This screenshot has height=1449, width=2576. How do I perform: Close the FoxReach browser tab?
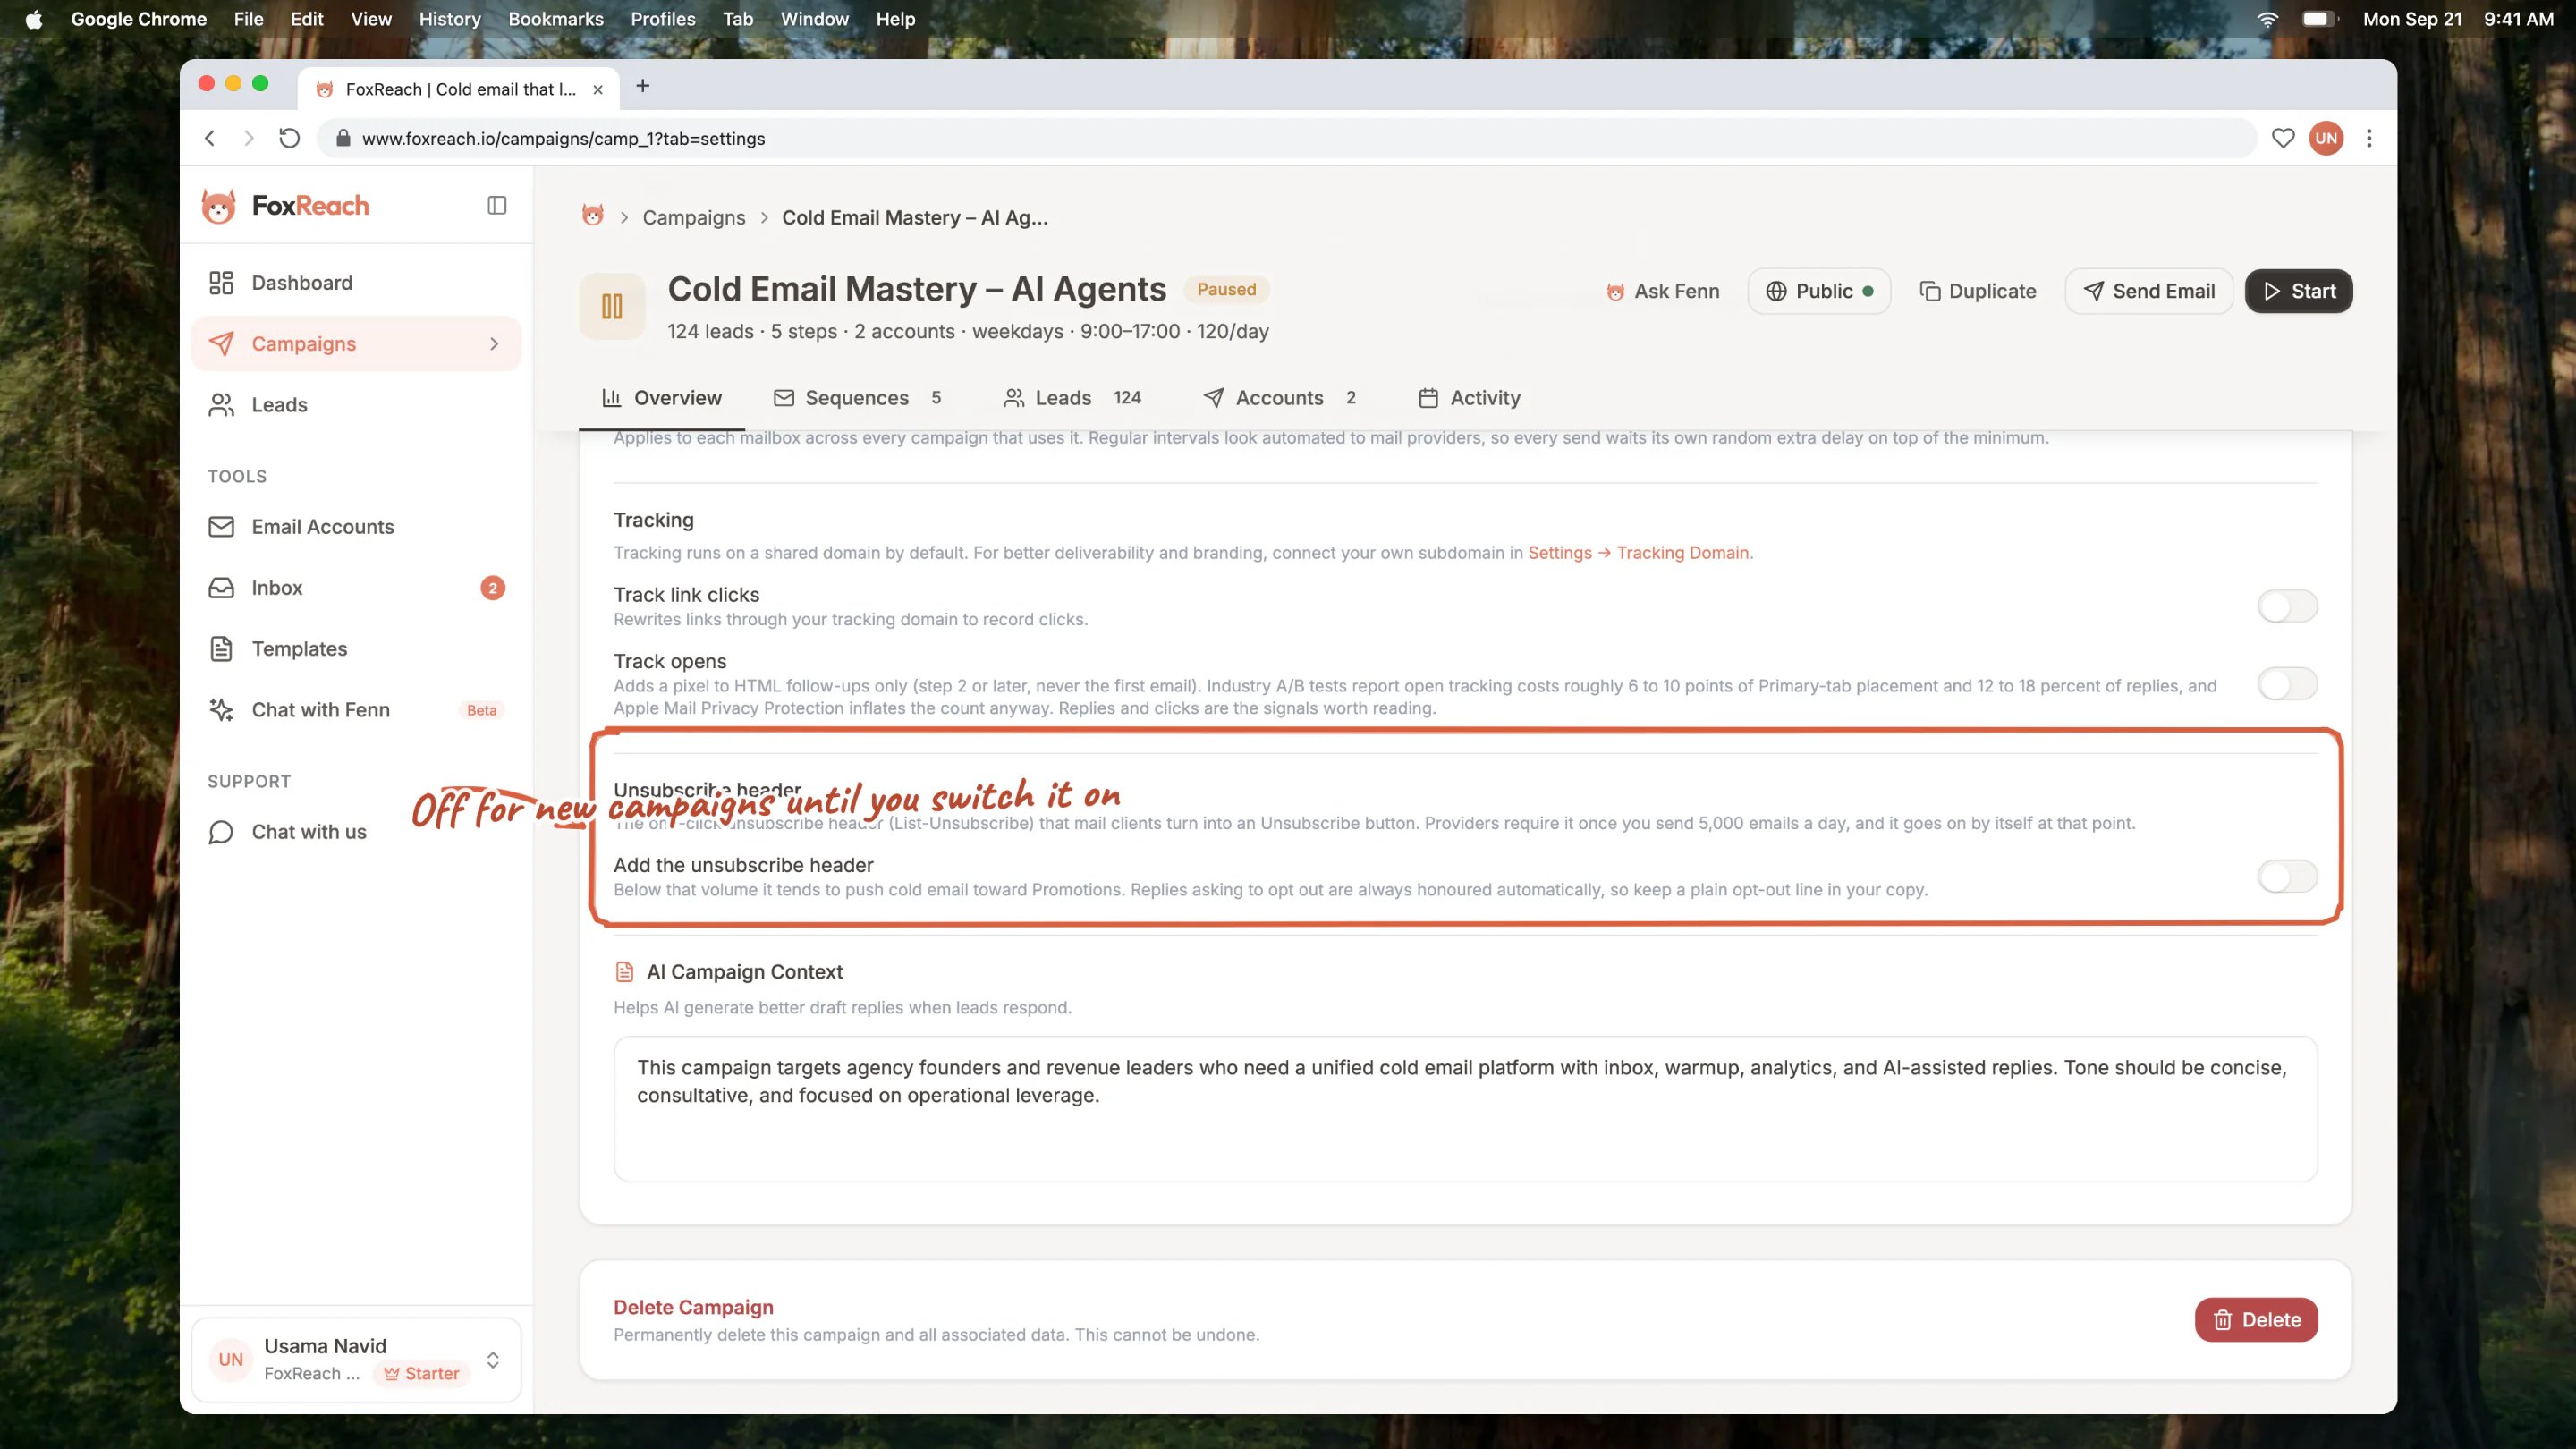pos(598,89)
